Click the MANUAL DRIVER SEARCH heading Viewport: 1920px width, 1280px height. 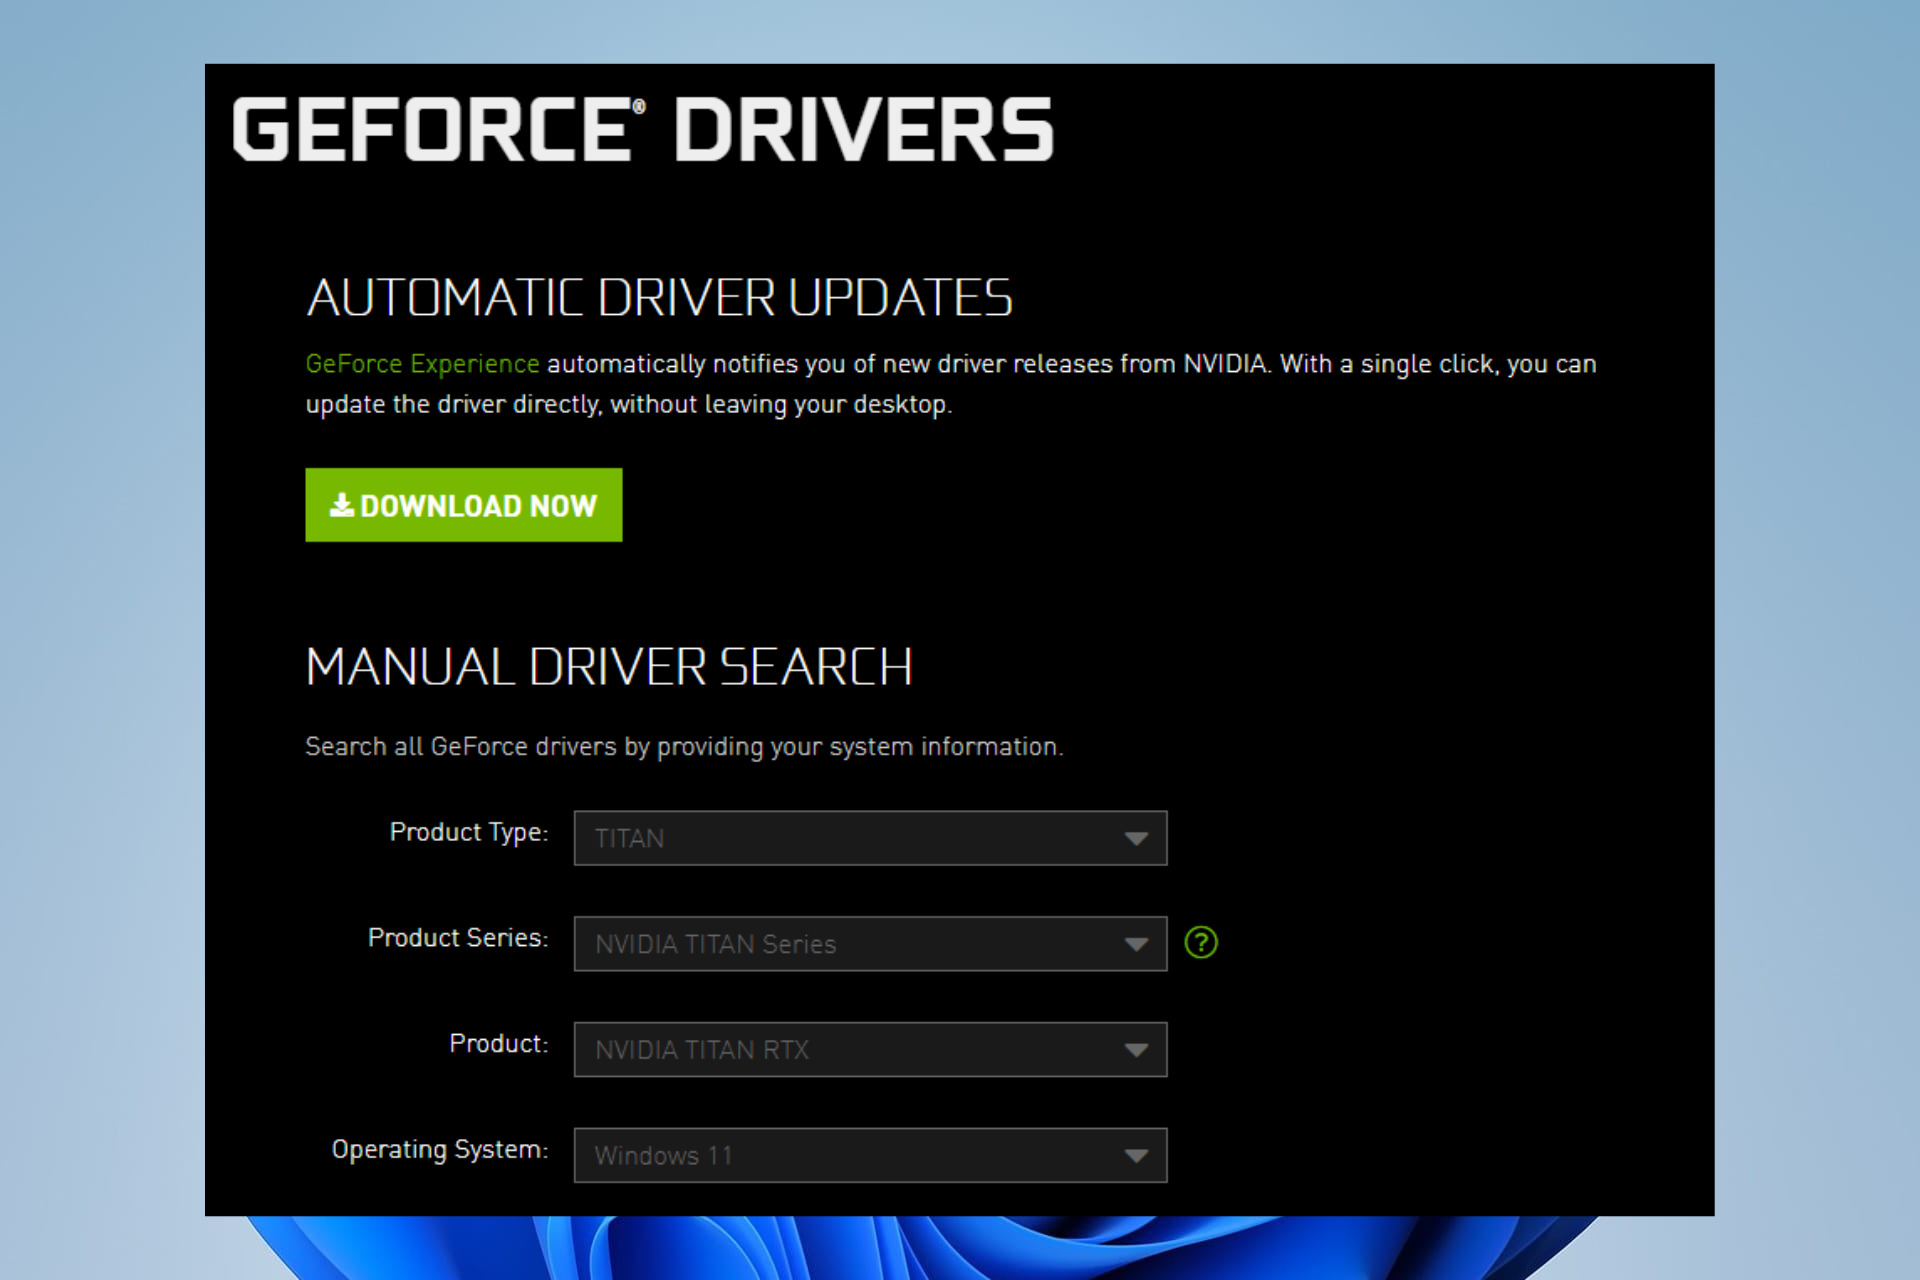609,665
